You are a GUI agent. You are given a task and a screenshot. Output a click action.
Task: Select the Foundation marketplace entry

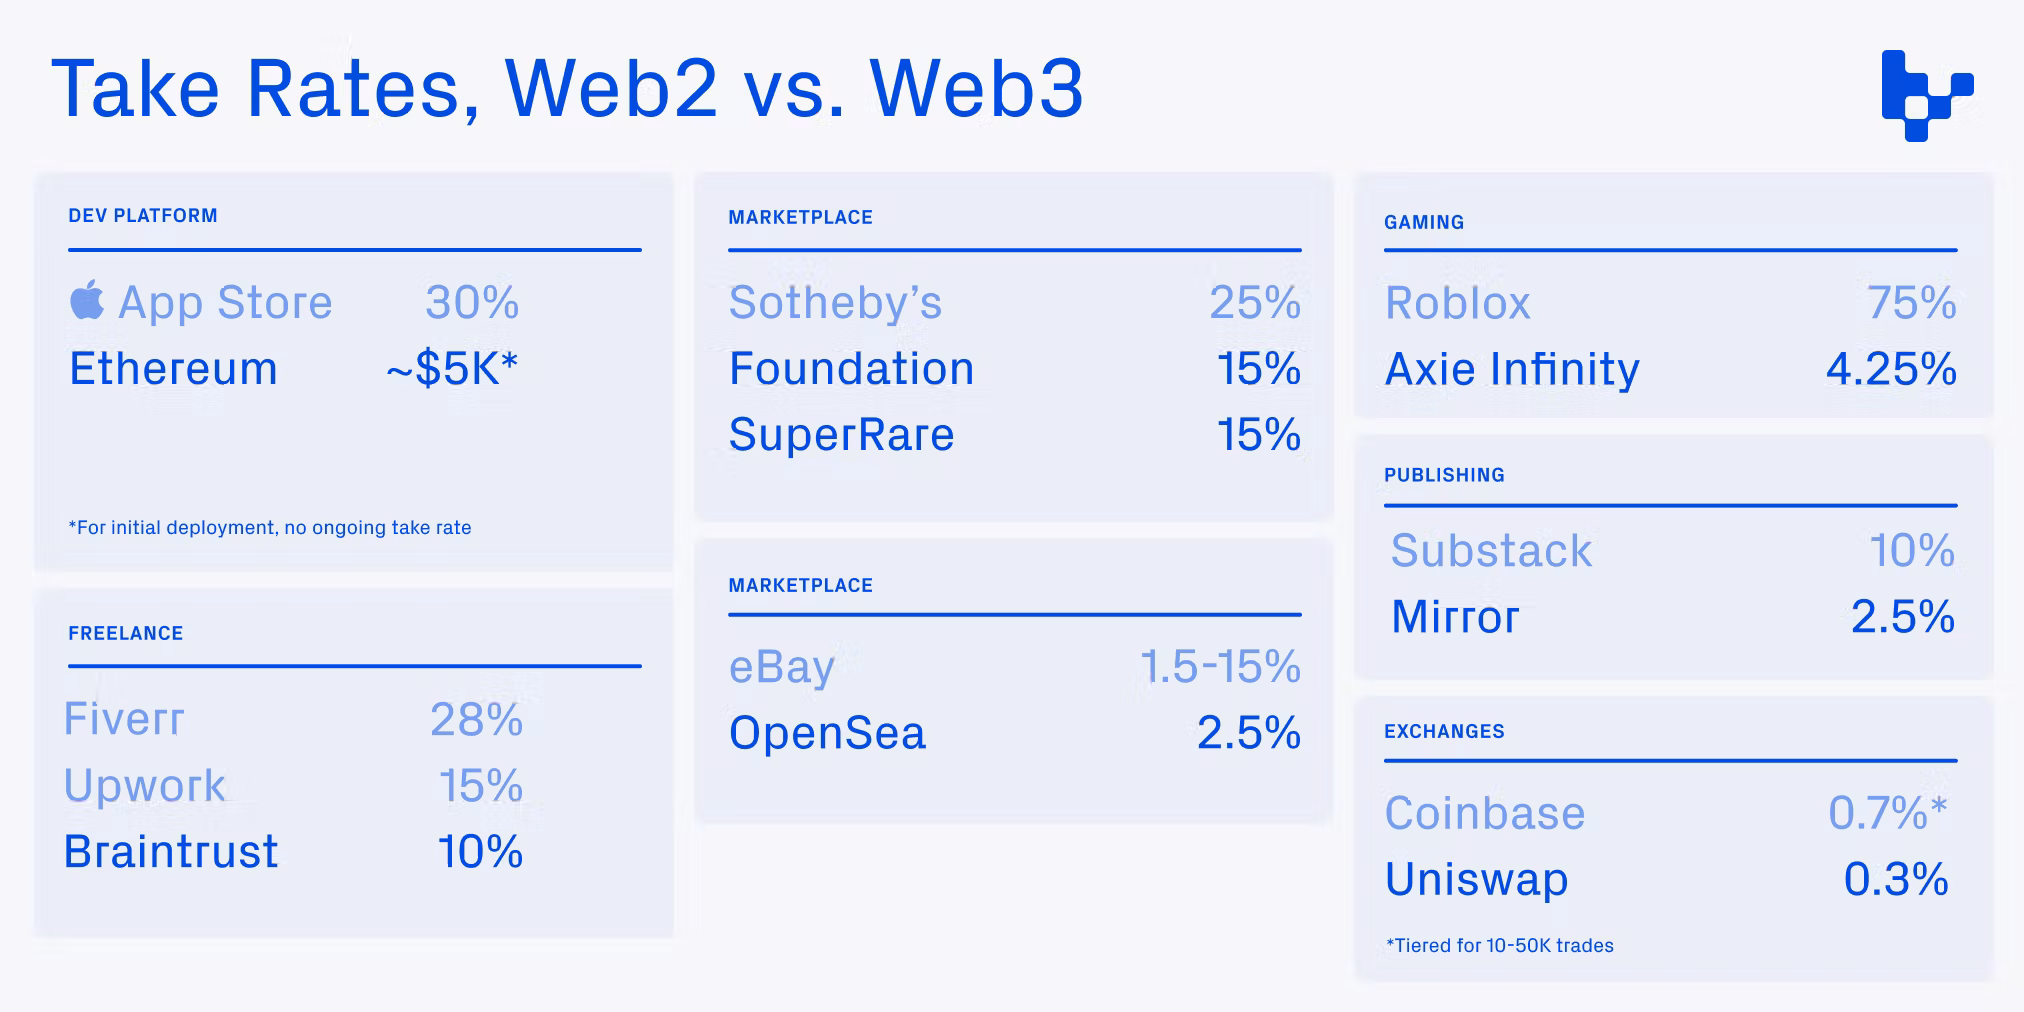pyautogui.click(x=851, y=369)
